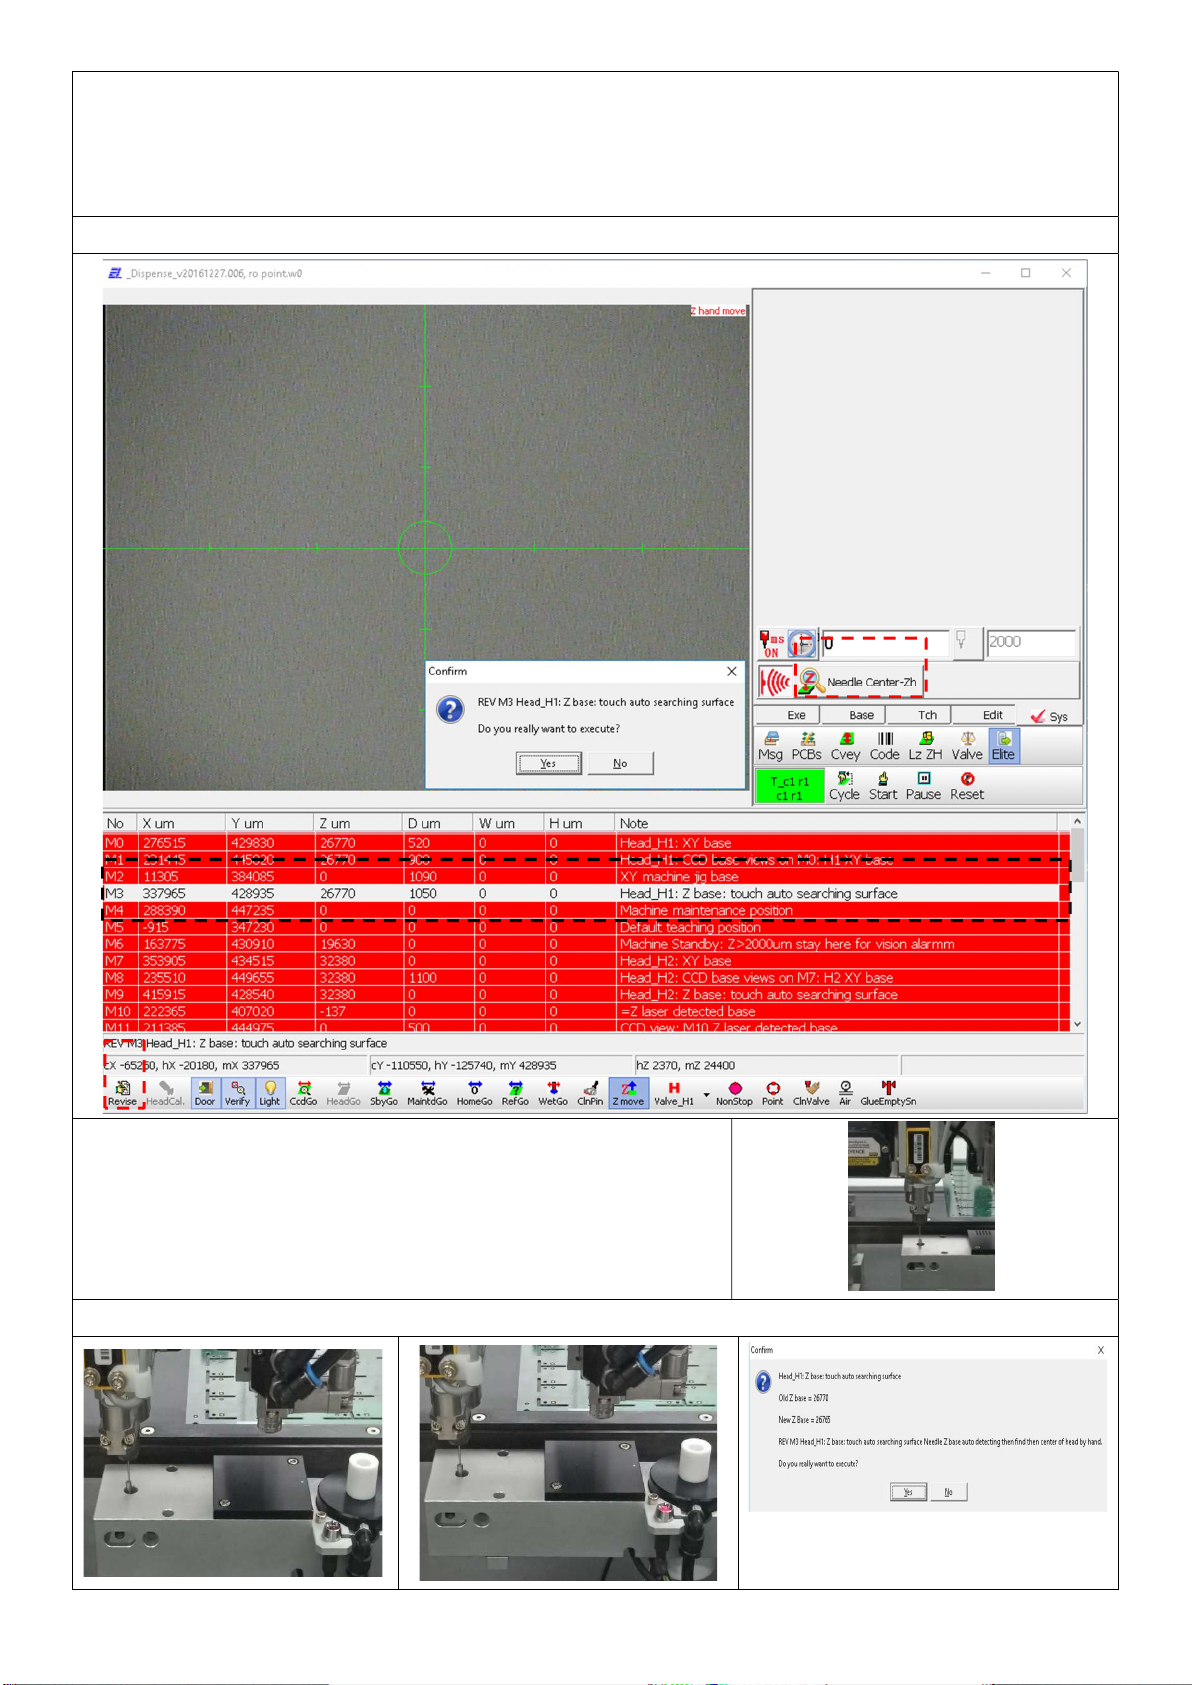Toggle the Light button

[270, 1093]
